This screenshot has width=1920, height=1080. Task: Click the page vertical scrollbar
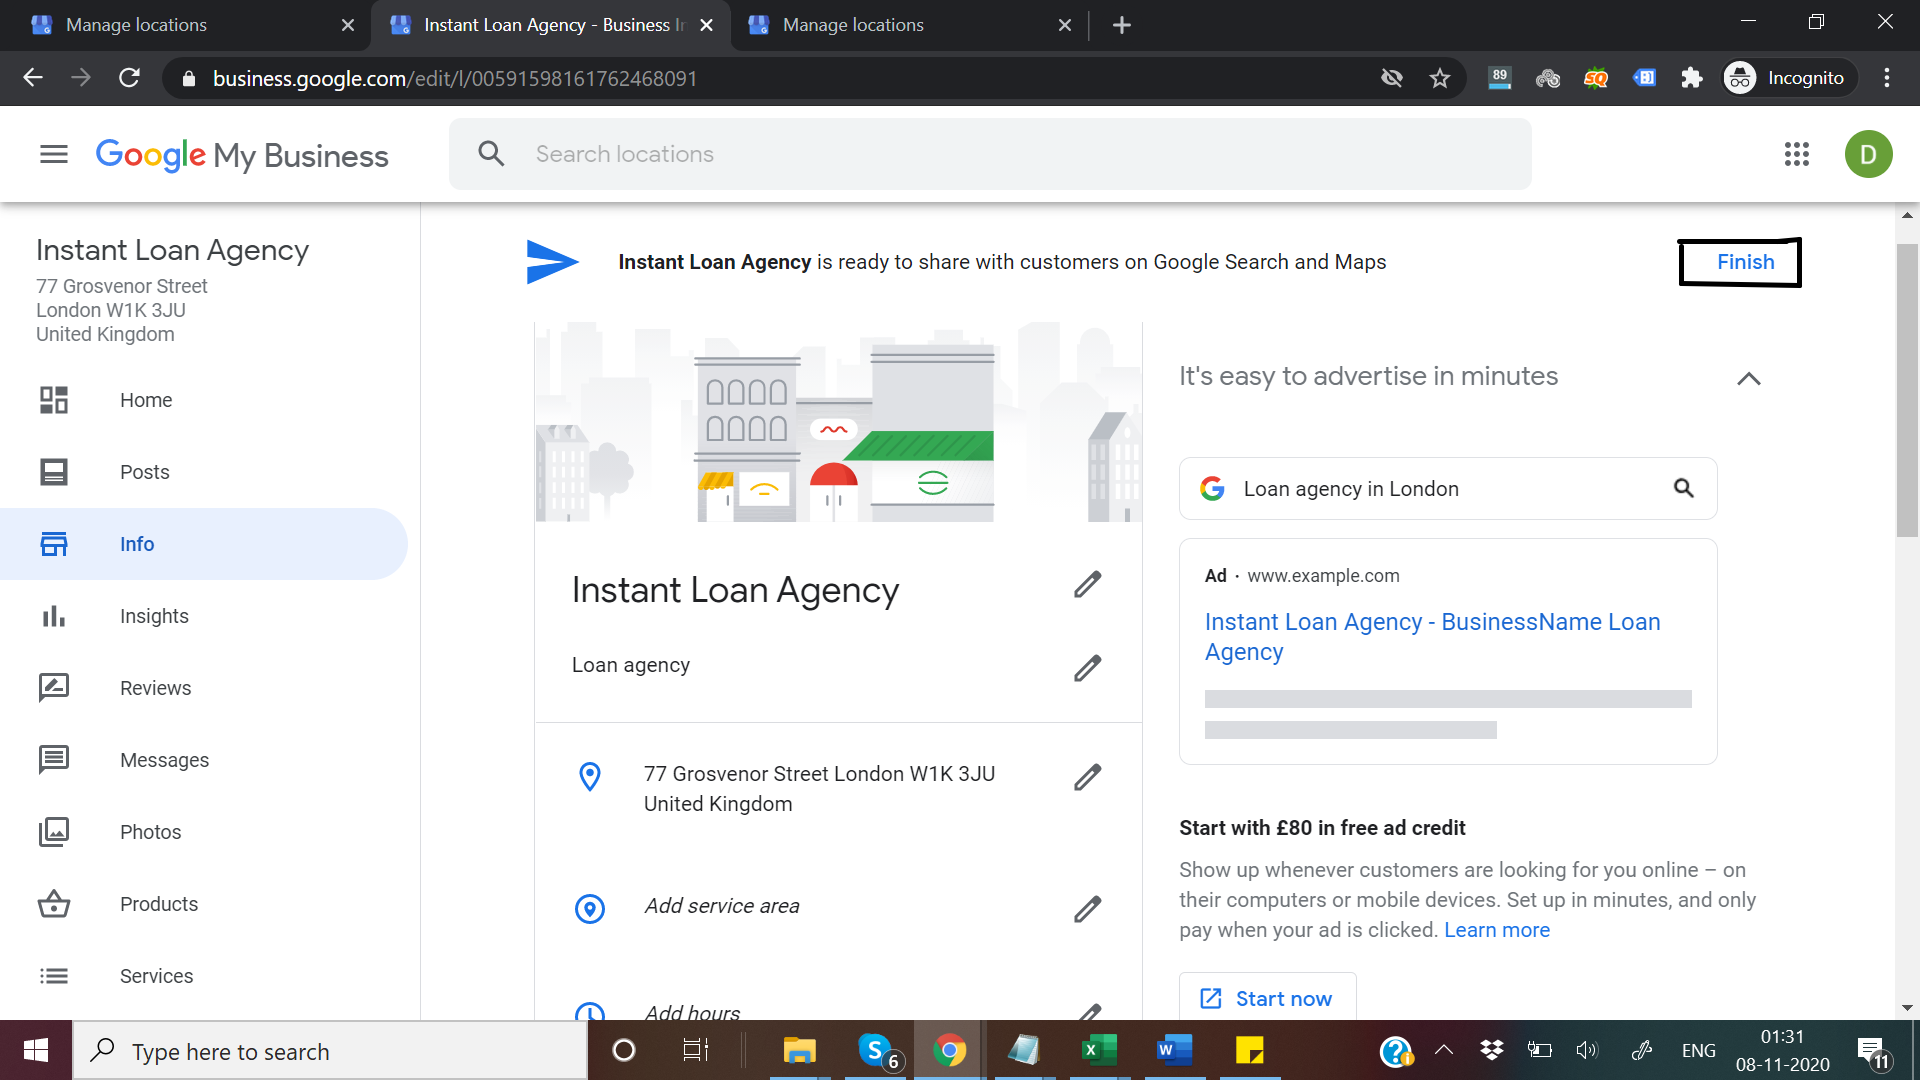(1908, 390)
